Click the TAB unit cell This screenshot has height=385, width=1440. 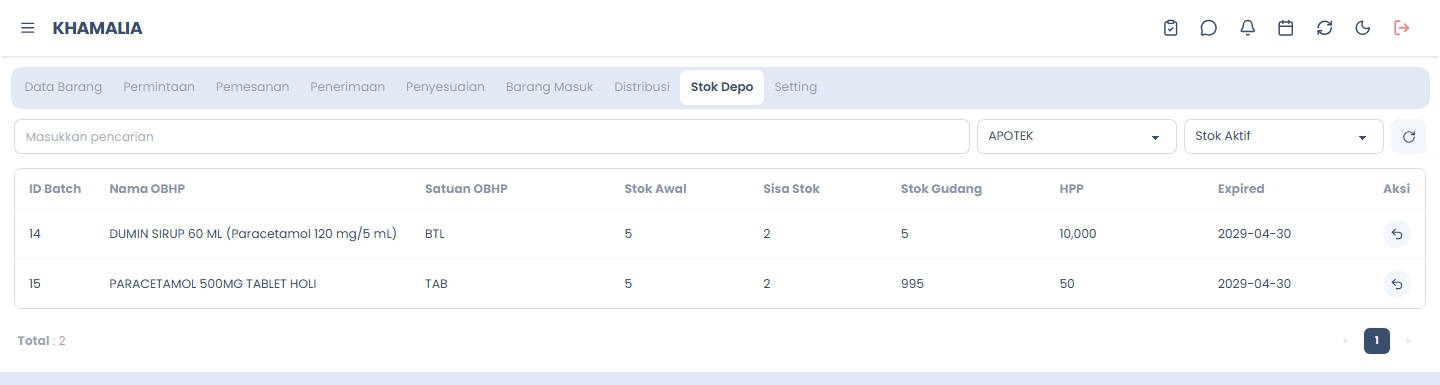coord(436,284)
